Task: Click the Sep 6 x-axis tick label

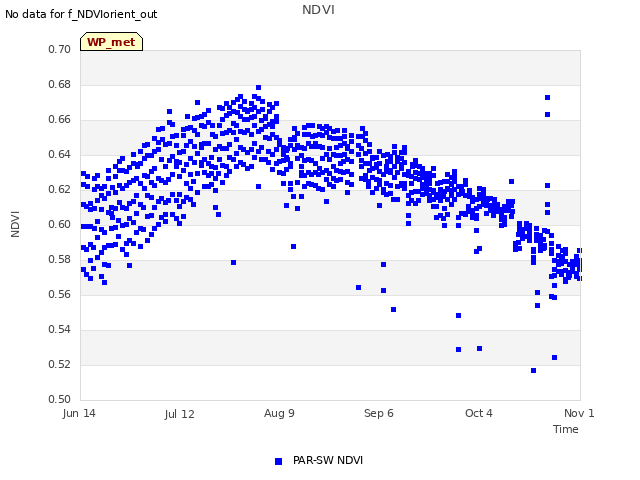Action: (x=379, y=413)
